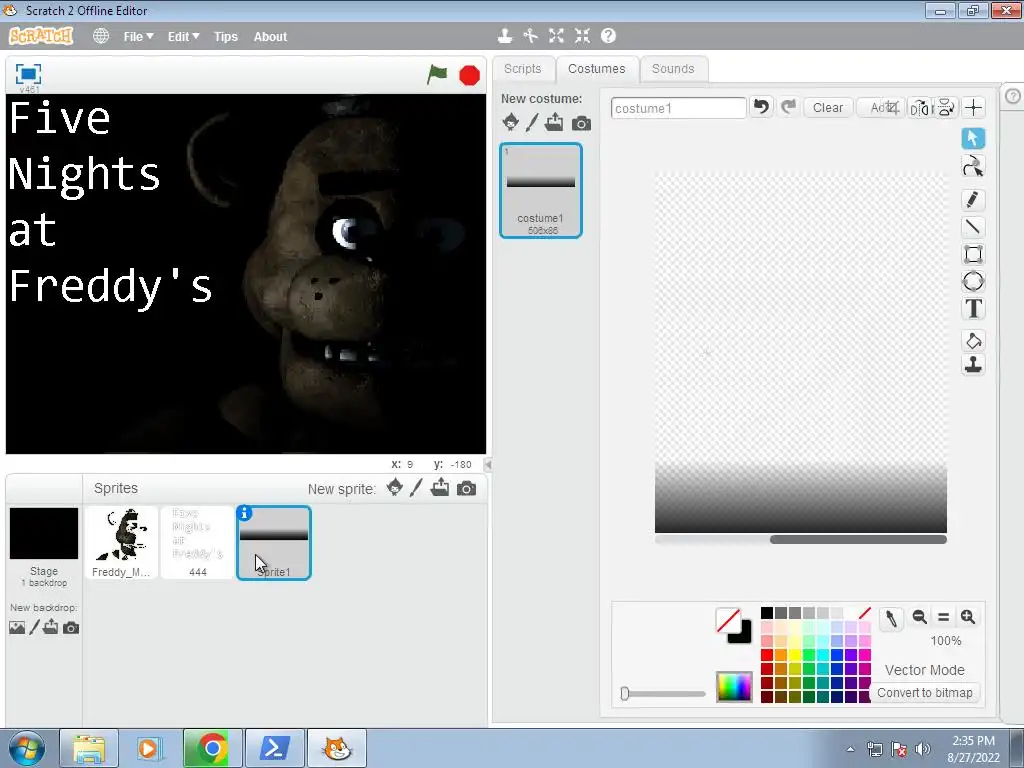Select the Duplicate stamp tool in paint editor
This screenshot has height=768, width=1024.
click(973, 365)
